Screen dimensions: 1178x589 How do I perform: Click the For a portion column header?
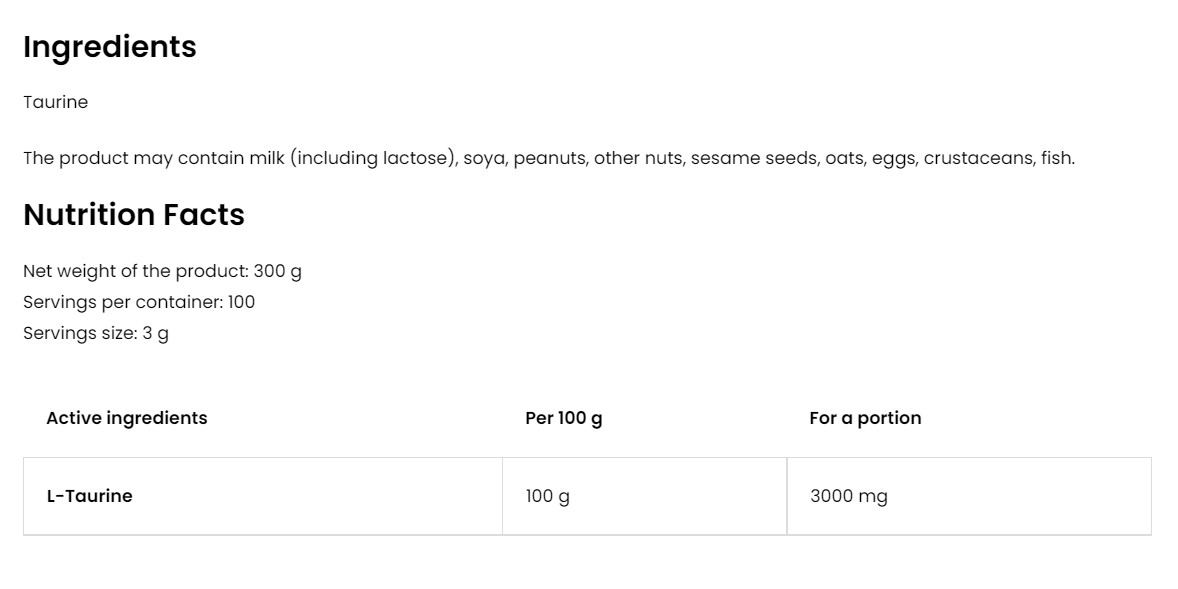[x=865, y=418]
